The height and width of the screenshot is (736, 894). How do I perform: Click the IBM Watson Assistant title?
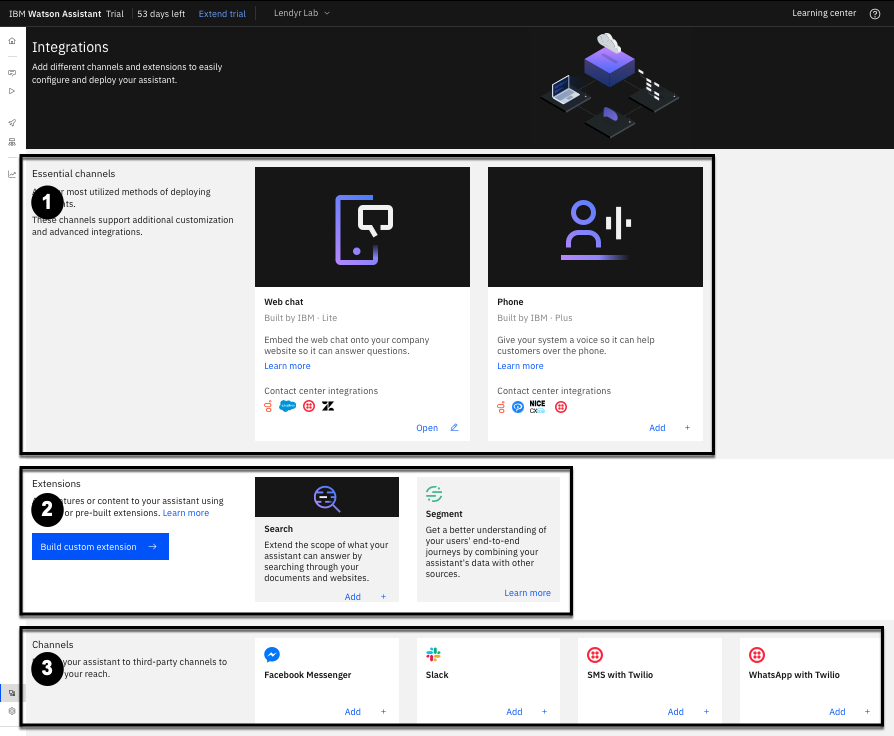click(55, 14)
